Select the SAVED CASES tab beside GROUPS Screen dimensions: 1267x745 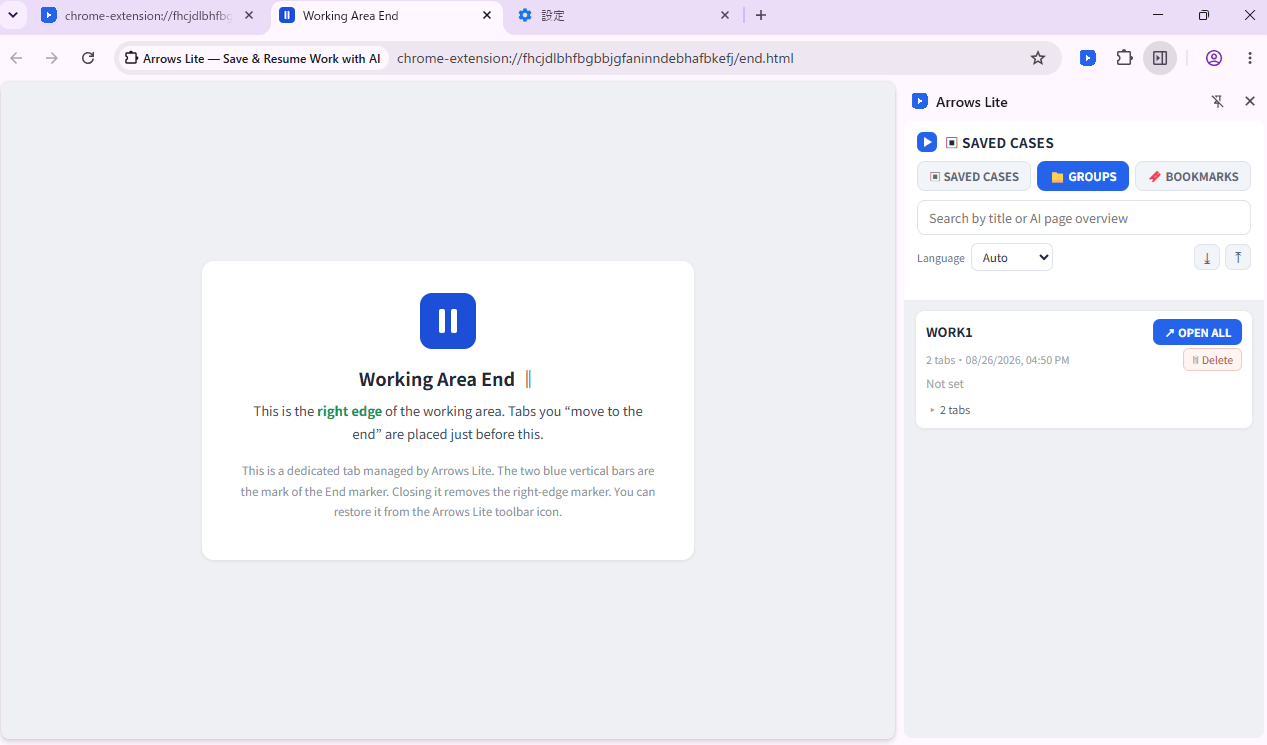point(974,176)
